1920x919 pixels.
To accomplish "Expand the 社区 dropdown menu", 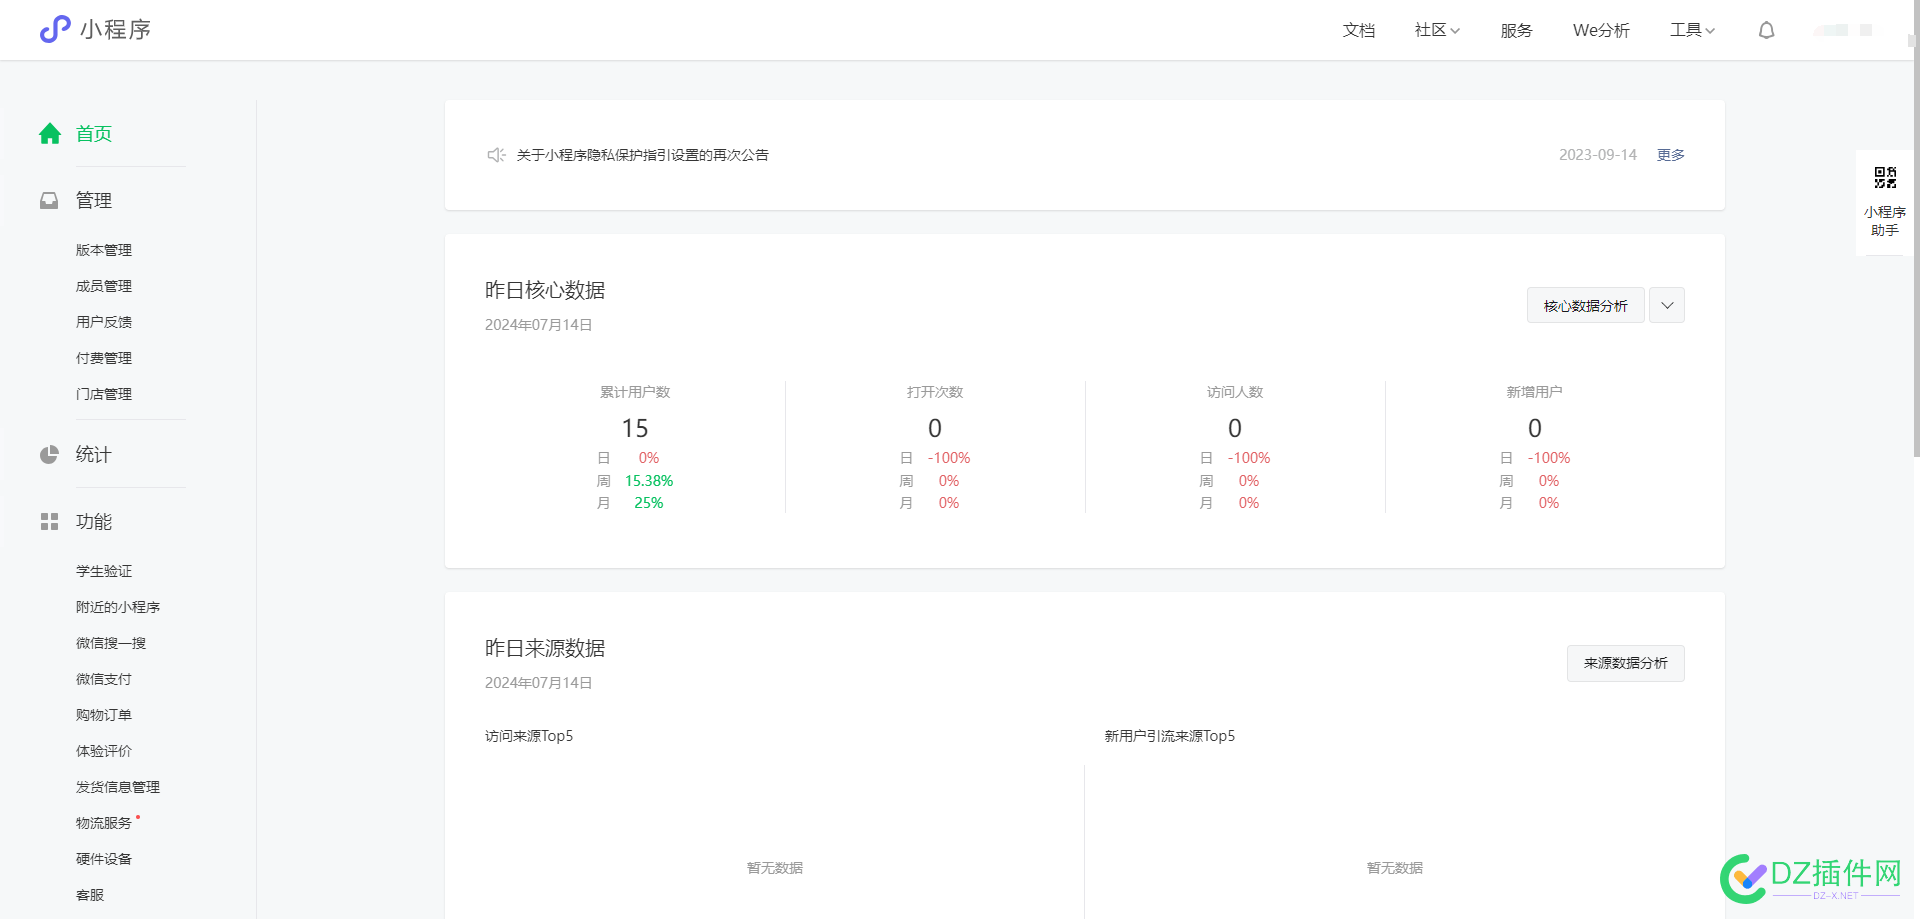I will [1437, 30].
